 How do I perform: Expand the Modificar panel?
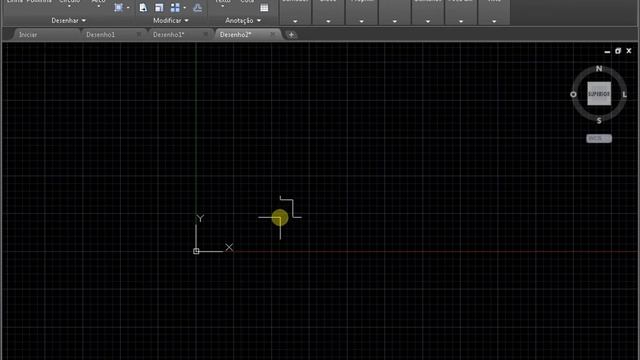(171, 20)
